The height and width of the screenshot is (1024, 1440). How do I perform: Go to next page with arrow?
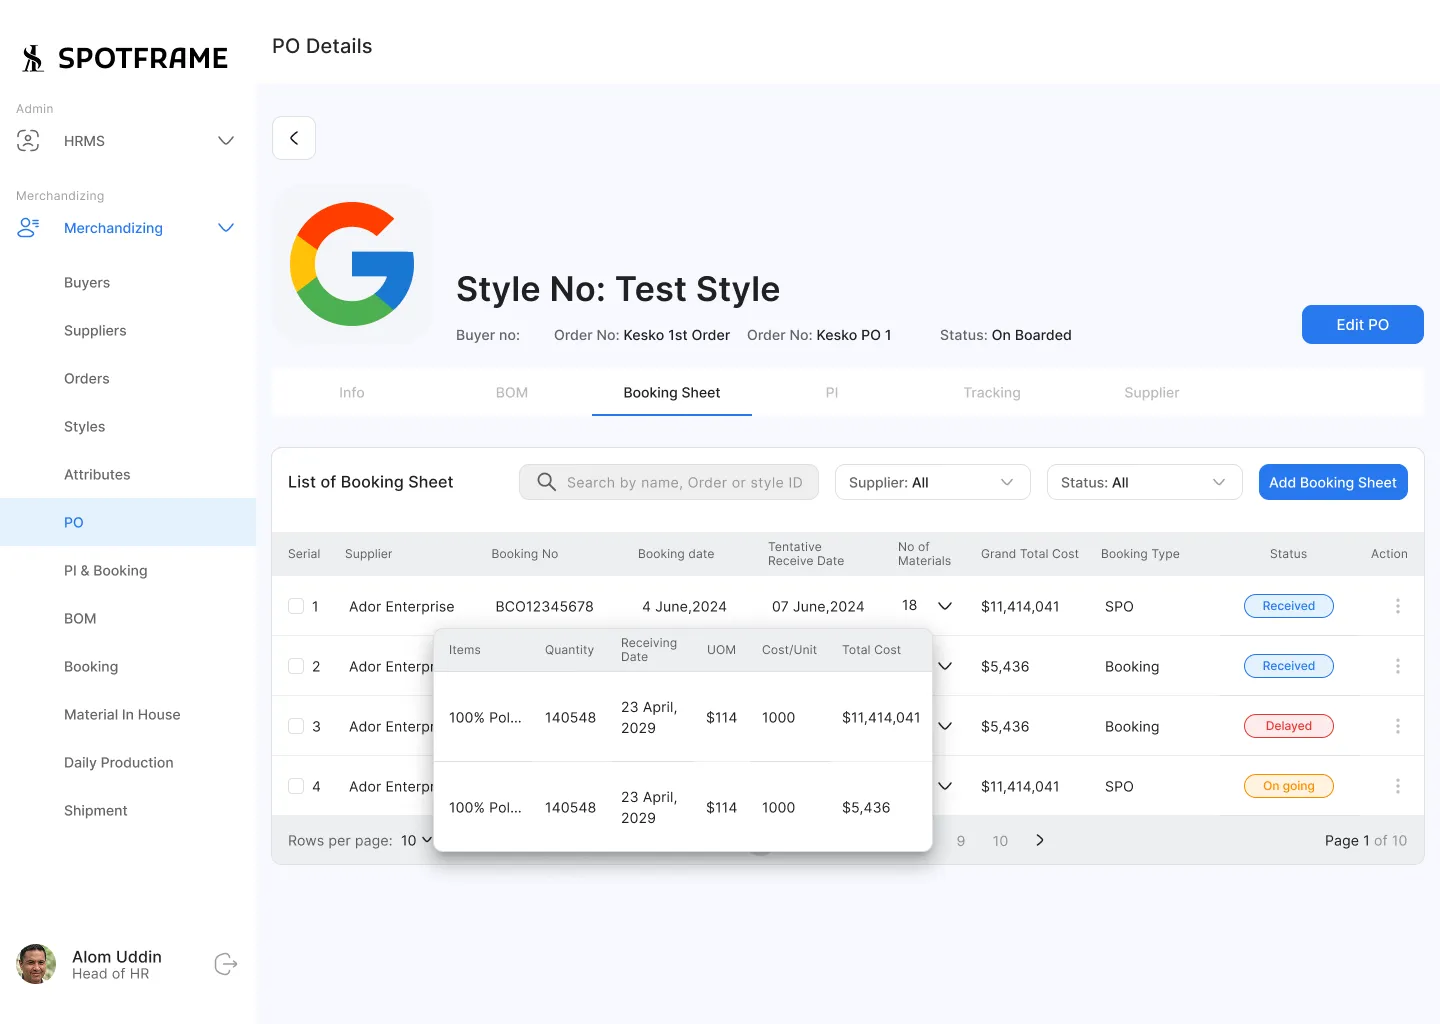(x=1040, y=840)
